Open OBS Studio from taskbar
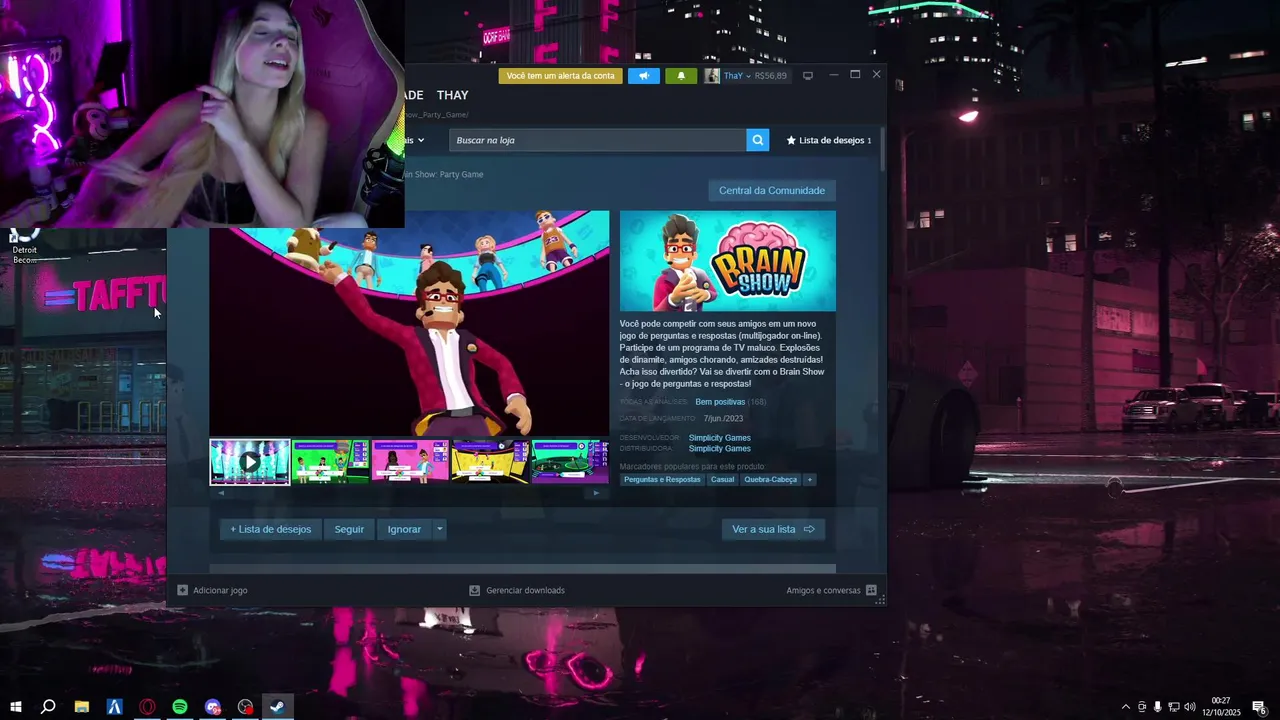Image resolution: width=1280 pixels, height=720 pixels. tap(246, 707)
